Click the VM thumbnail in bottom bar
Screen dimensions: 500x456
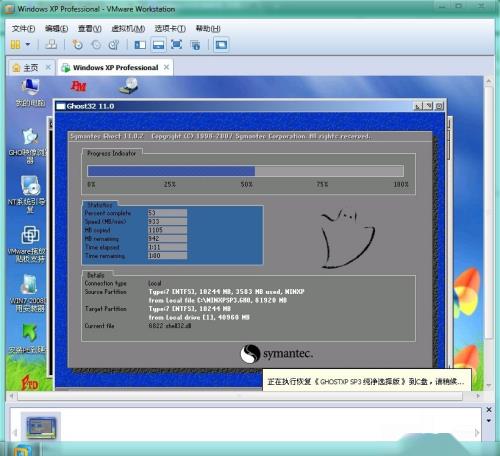coord(41,427)
